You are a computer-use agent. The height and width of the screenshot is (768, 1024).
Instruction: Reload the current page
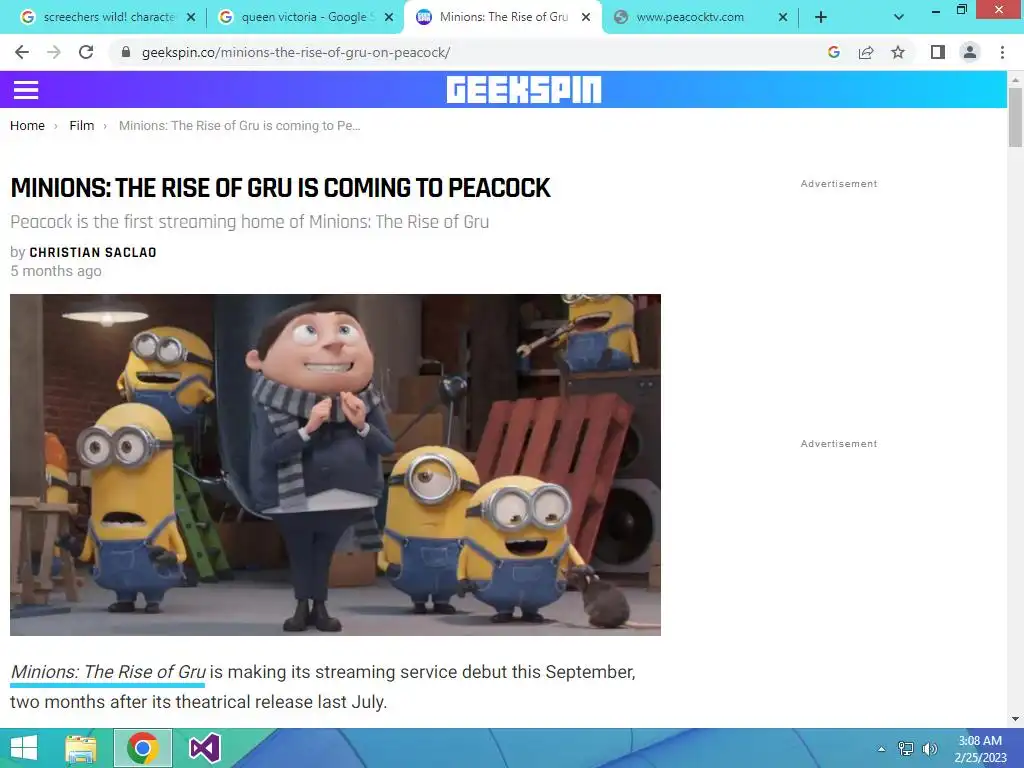coord(86,52)
